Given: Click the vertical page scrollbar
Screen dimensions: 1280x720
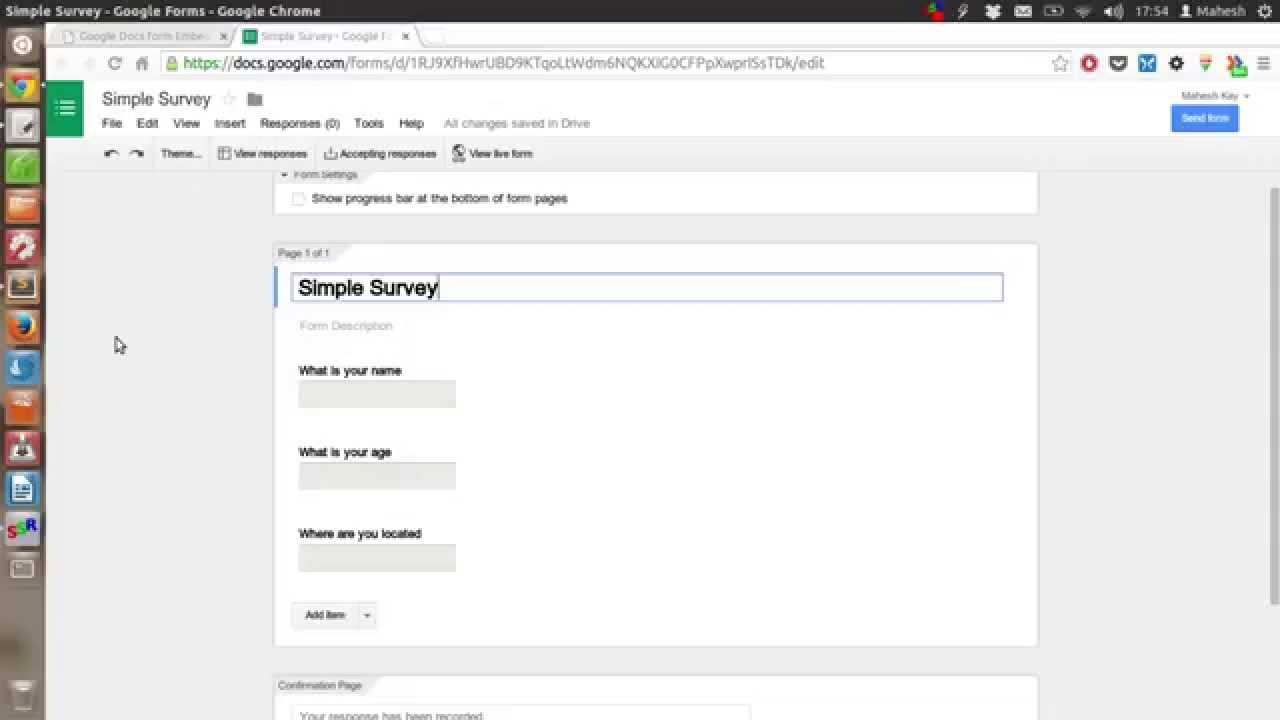Looking at the screenshot, I should click(x=1274, y=395).
